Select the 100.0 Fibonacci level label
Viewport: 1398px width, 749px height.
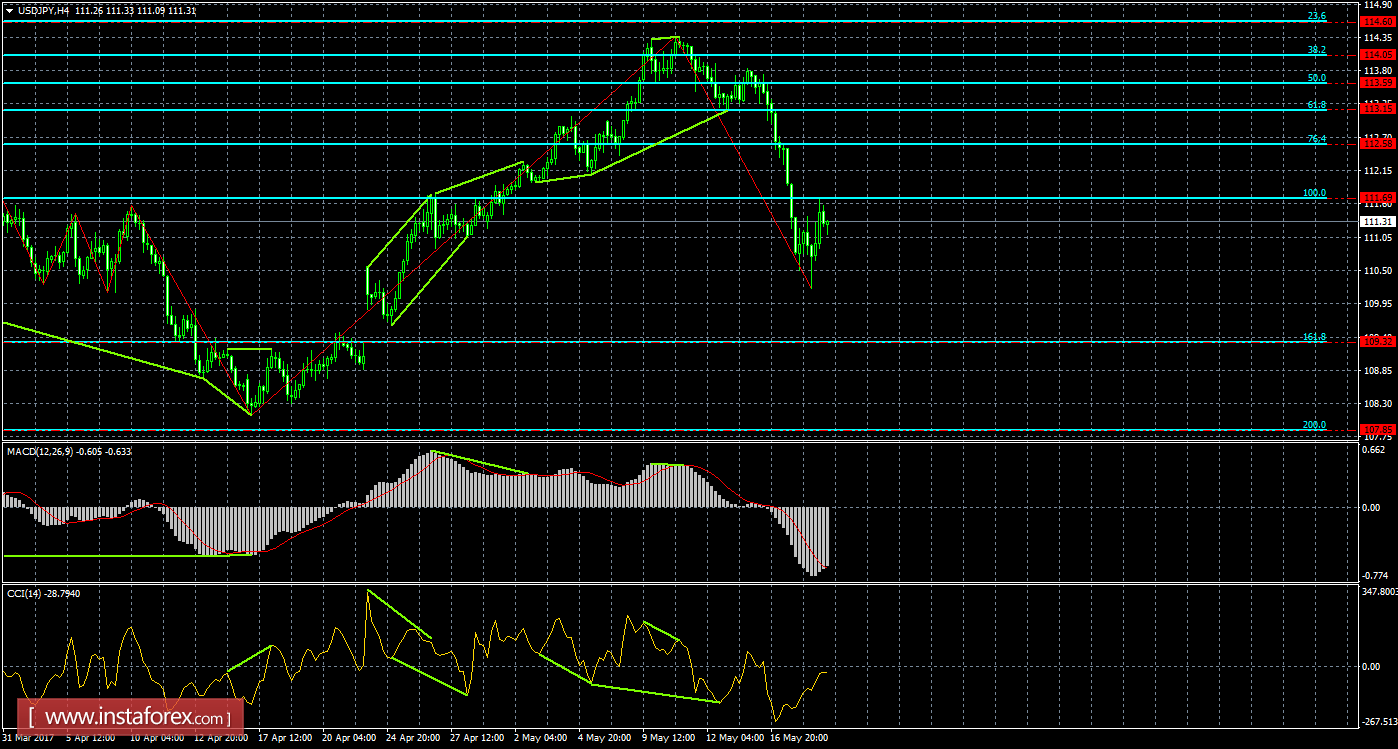pos(1313,193)
